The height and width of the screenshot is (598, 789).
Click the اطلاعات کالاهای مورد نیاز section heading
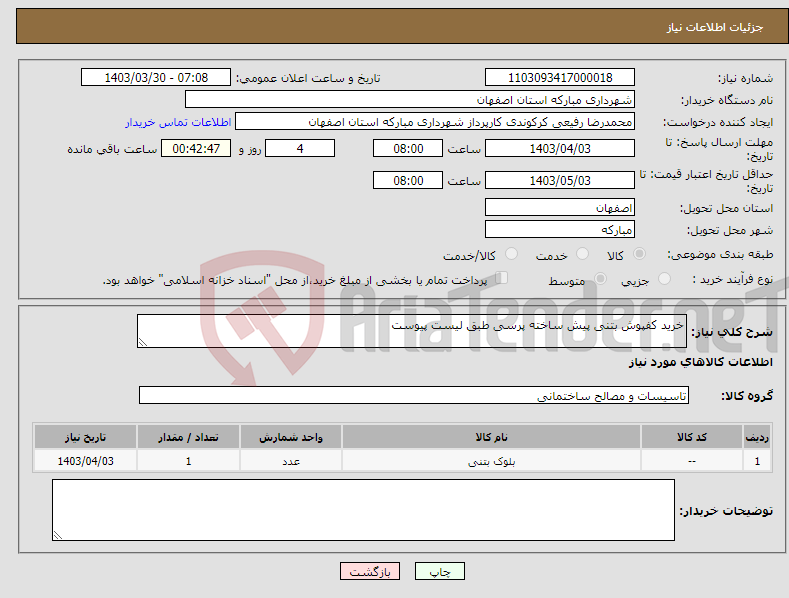700,362
